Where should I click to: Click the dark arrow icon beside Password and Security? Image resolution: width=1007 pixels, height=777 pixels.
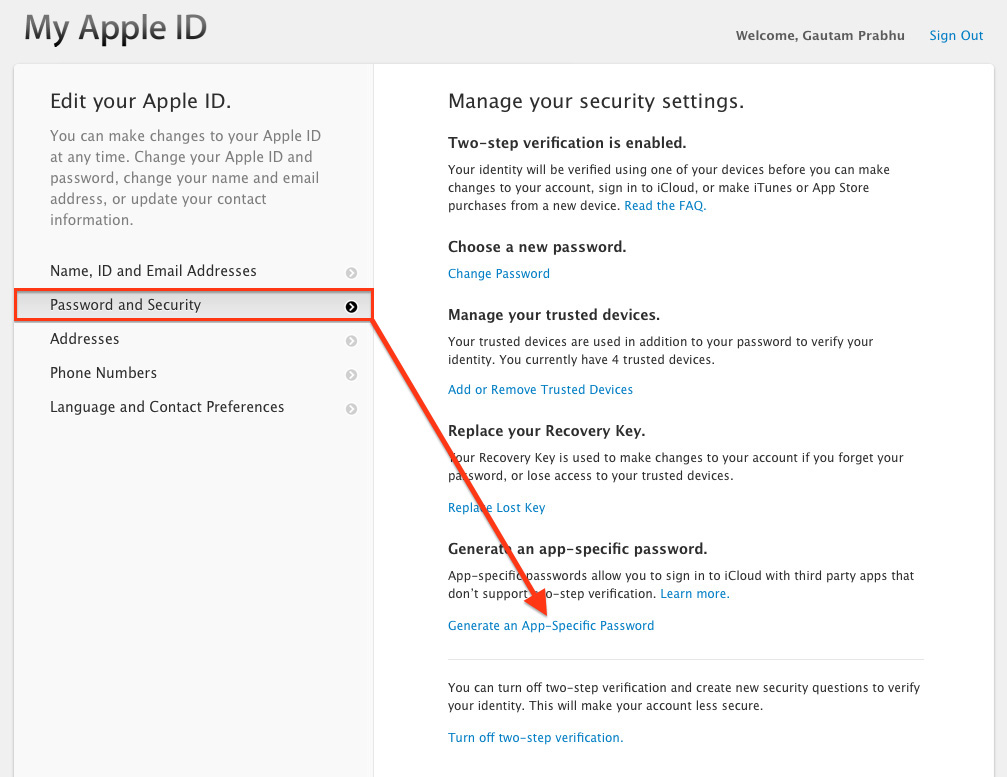pos(351,307)
